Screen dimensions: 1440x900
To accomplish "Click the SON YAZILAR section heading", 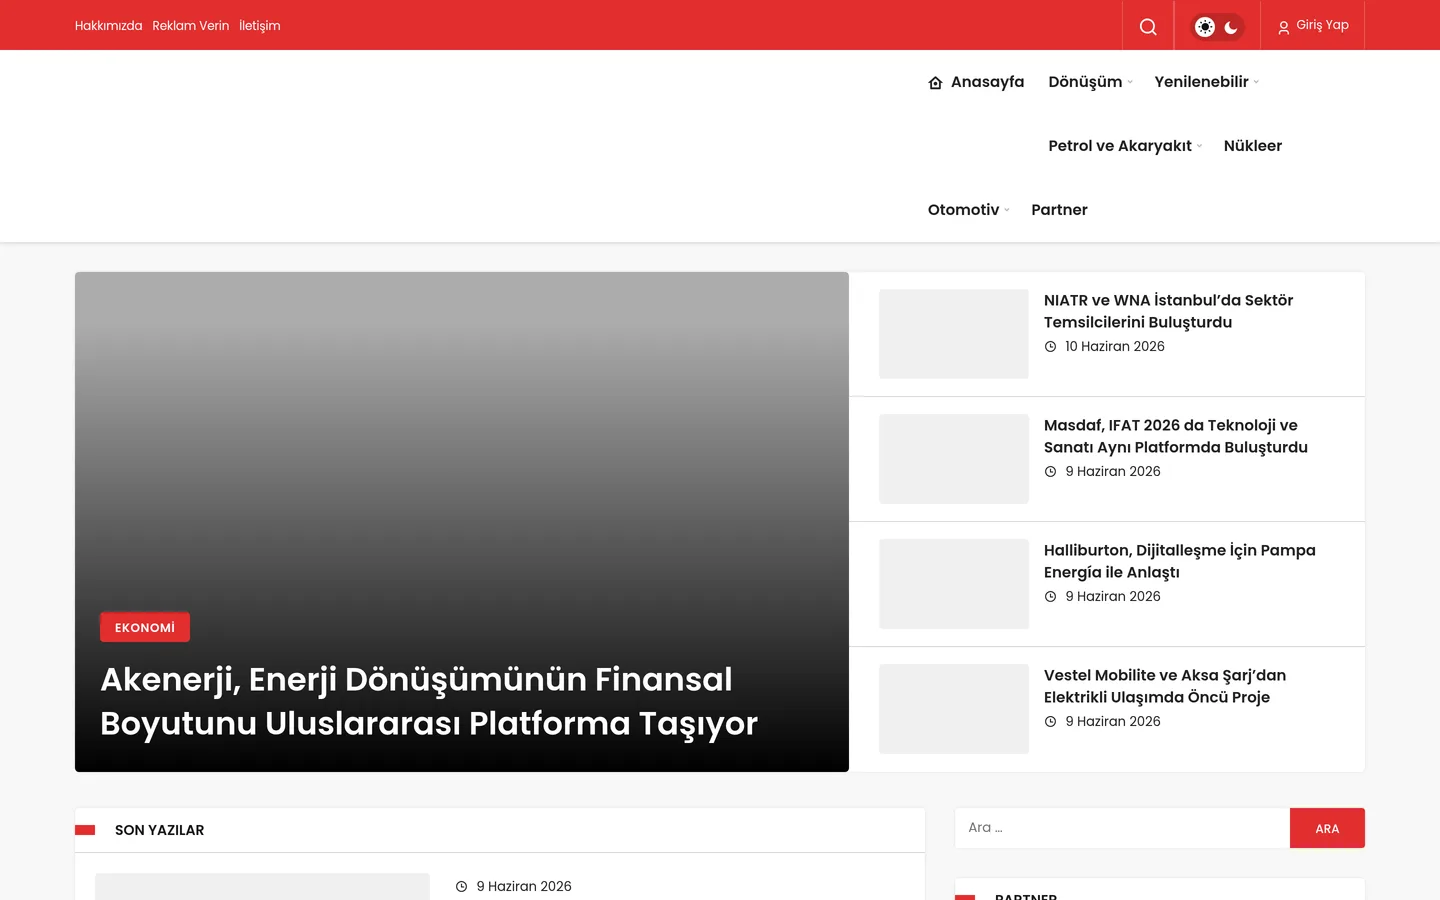I will click(159, 830).
